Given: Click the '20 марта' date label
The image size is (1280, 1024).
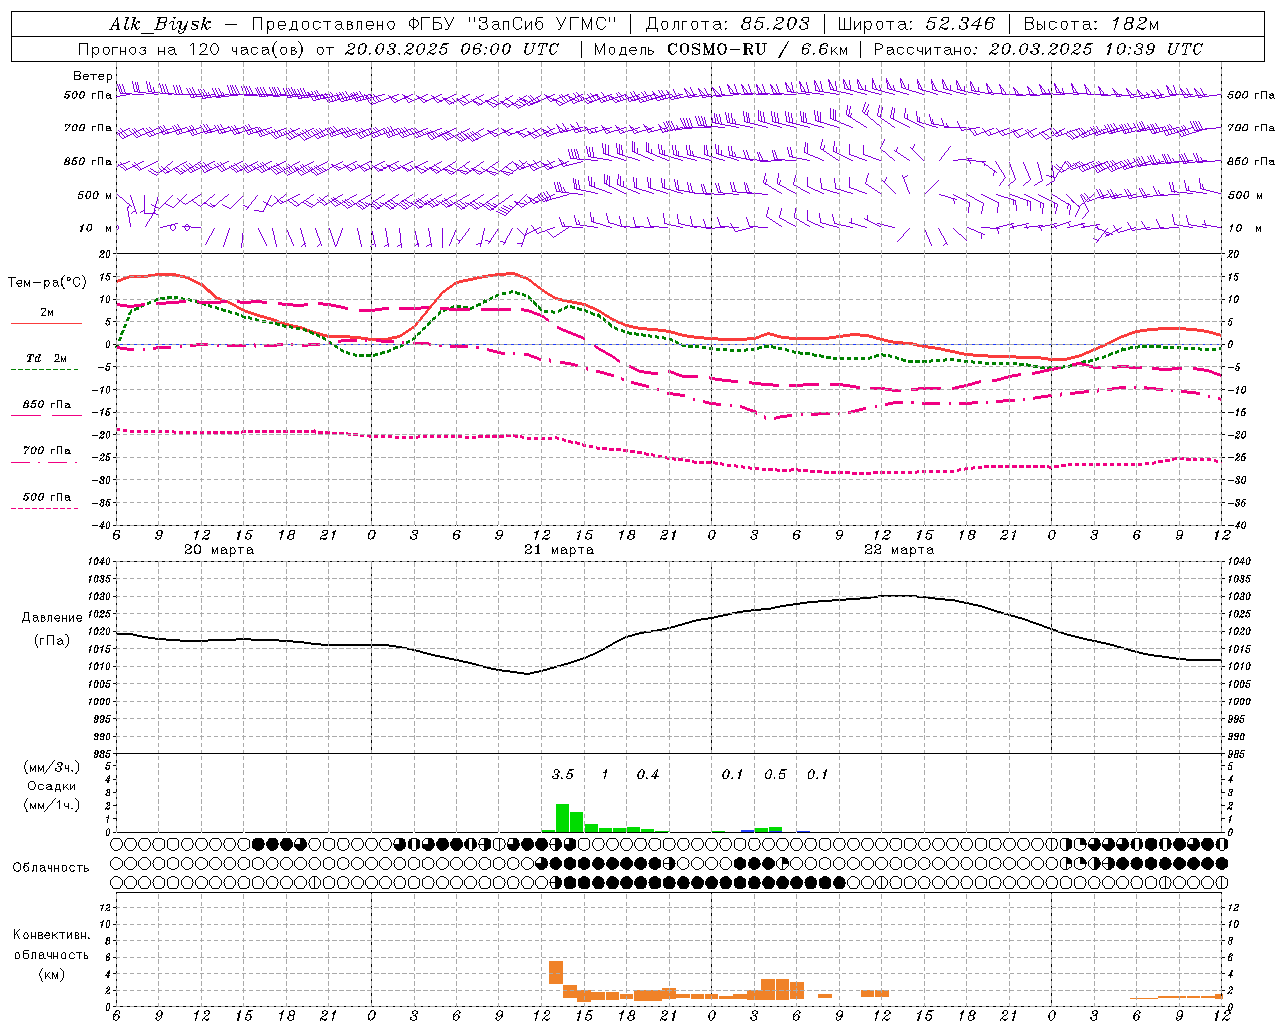Looking at the screenshot, I should [219, 550].
